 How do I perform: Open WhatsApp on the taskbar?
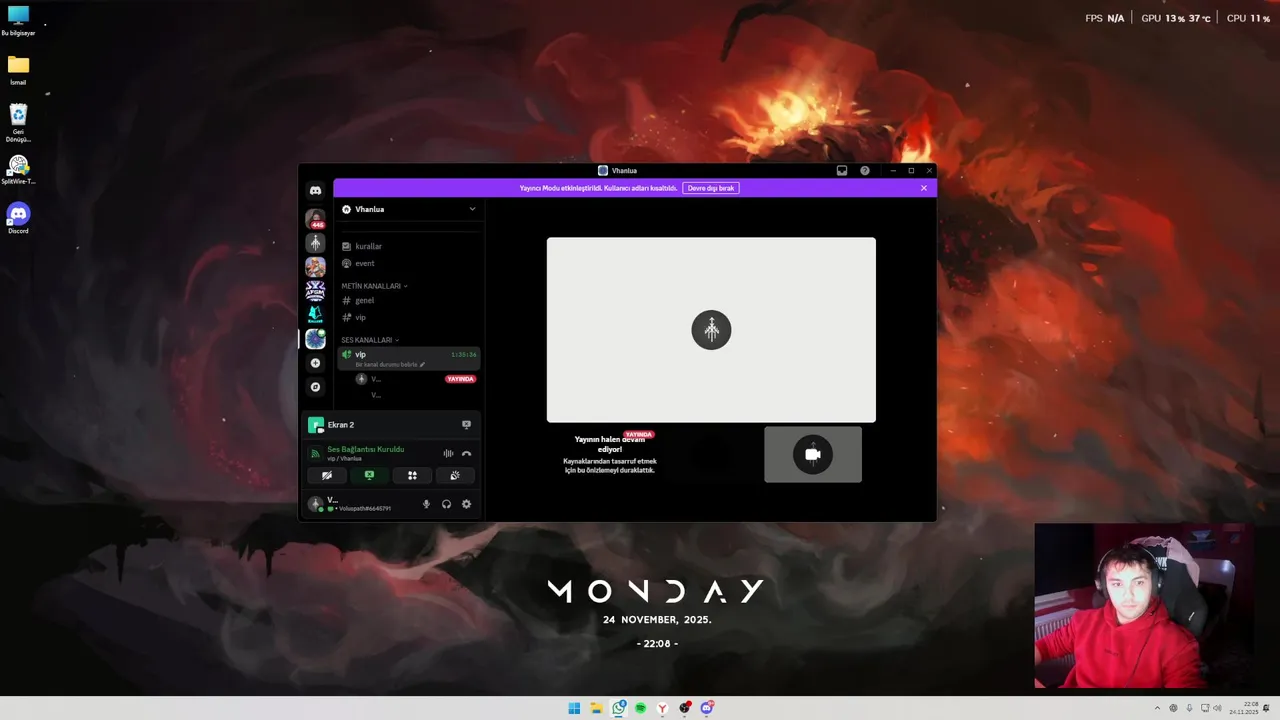[619, 708]
